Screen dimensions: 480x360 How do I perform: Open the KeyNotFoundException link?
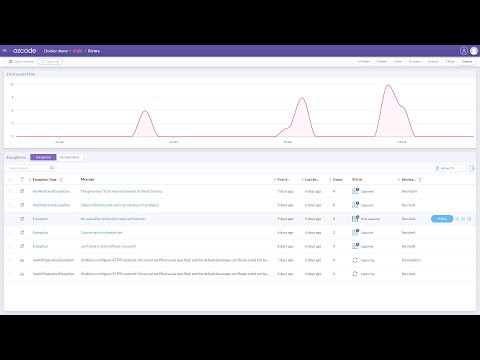[x=51, y=191]
